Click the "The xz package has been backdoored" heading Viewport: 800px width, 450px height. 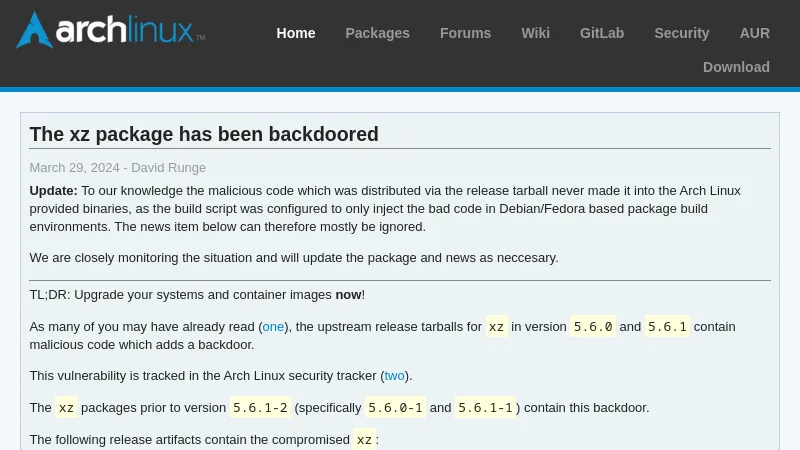(x=204, y=134)
